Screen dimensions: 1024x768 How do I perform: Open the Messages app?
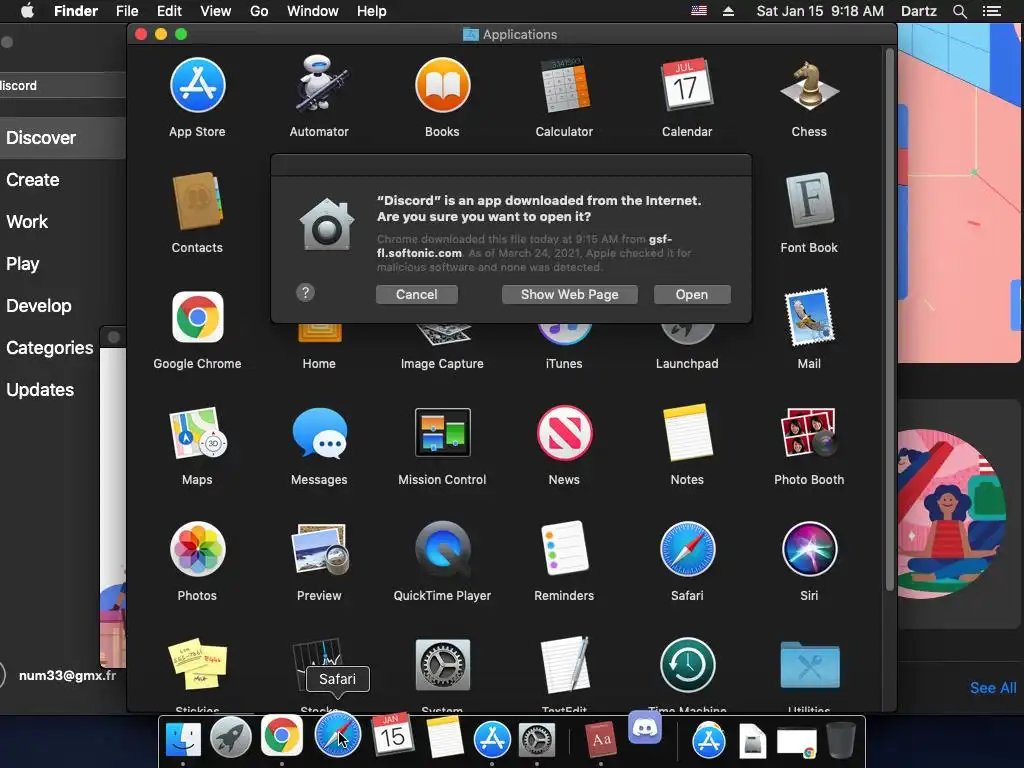319,433
